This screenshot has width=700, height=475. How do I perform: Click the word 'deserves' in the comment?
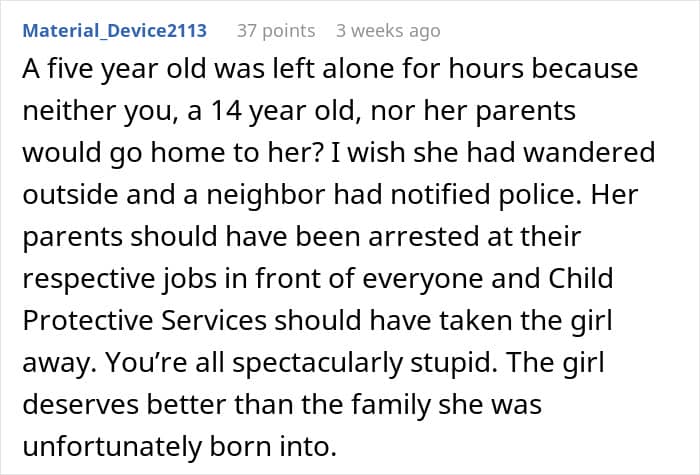click(80, 404)
